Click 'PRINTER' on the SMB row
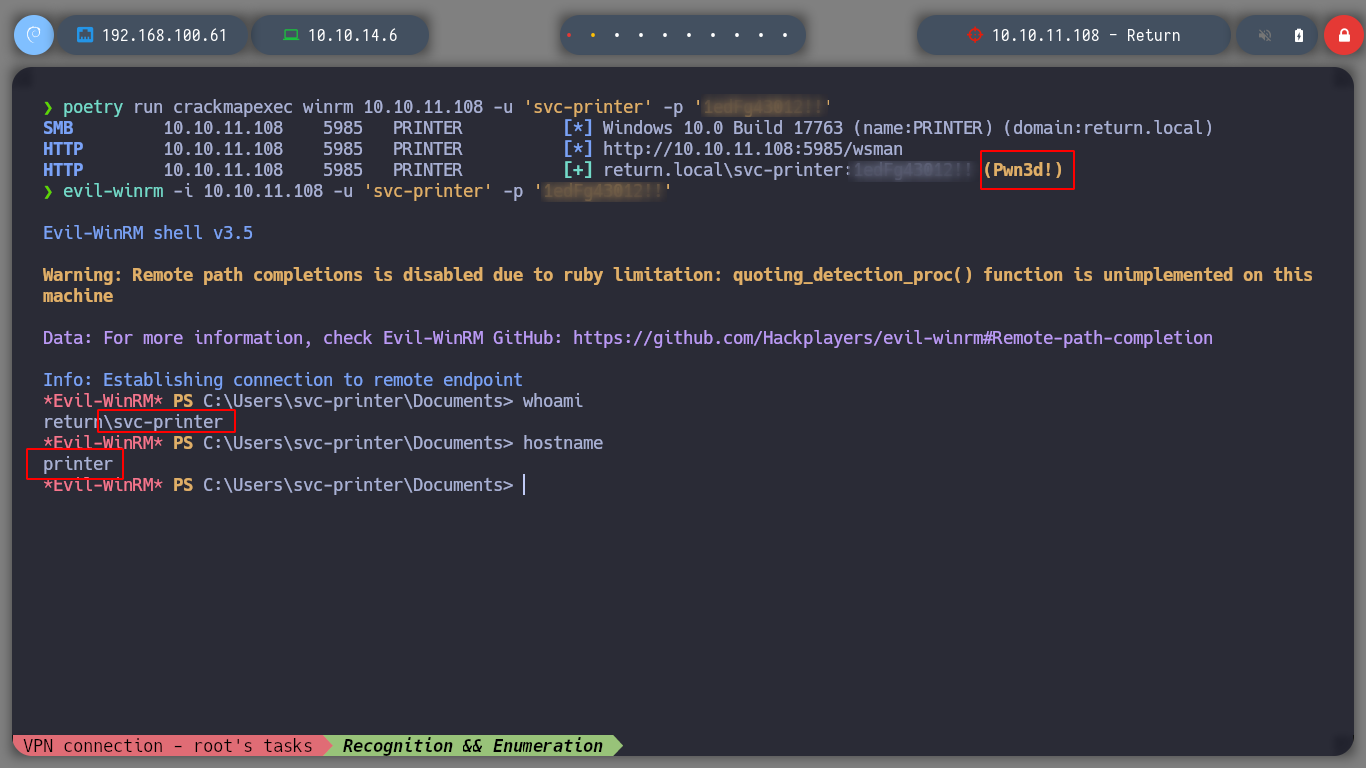The width and height of the screenshot is (1366, 768). pos(428,128)
